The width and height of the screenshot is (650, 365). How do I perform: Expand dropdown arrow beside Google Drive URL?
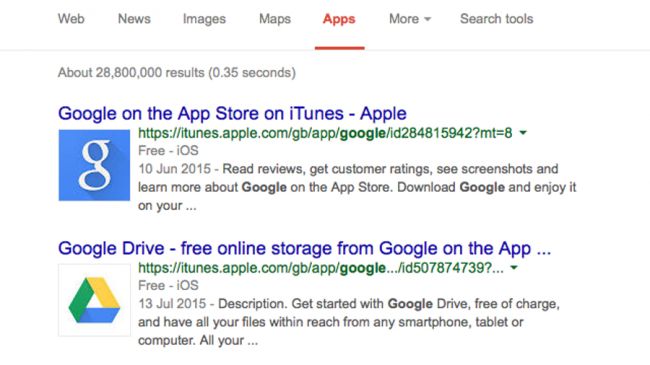click(514, 268)
